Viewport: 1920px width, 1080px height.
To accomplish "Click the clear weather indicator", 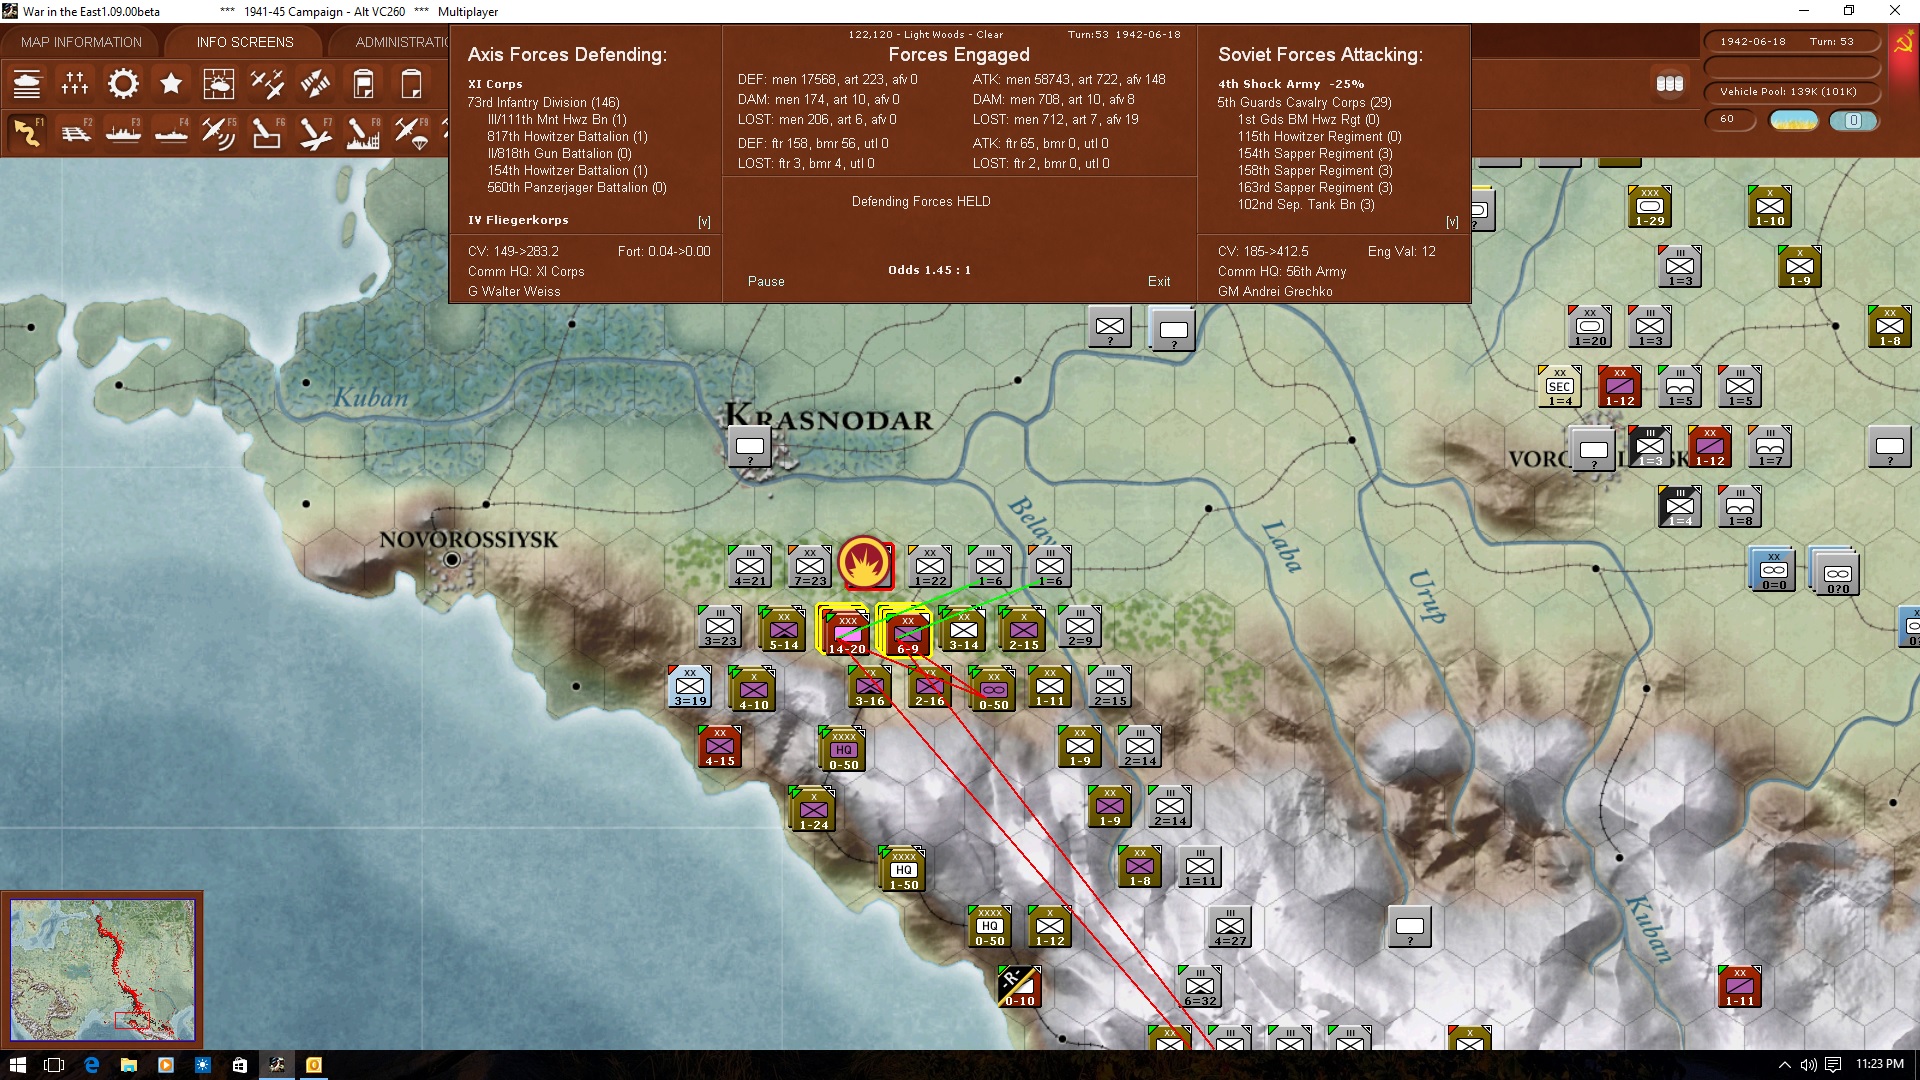I will [1794, 120].
